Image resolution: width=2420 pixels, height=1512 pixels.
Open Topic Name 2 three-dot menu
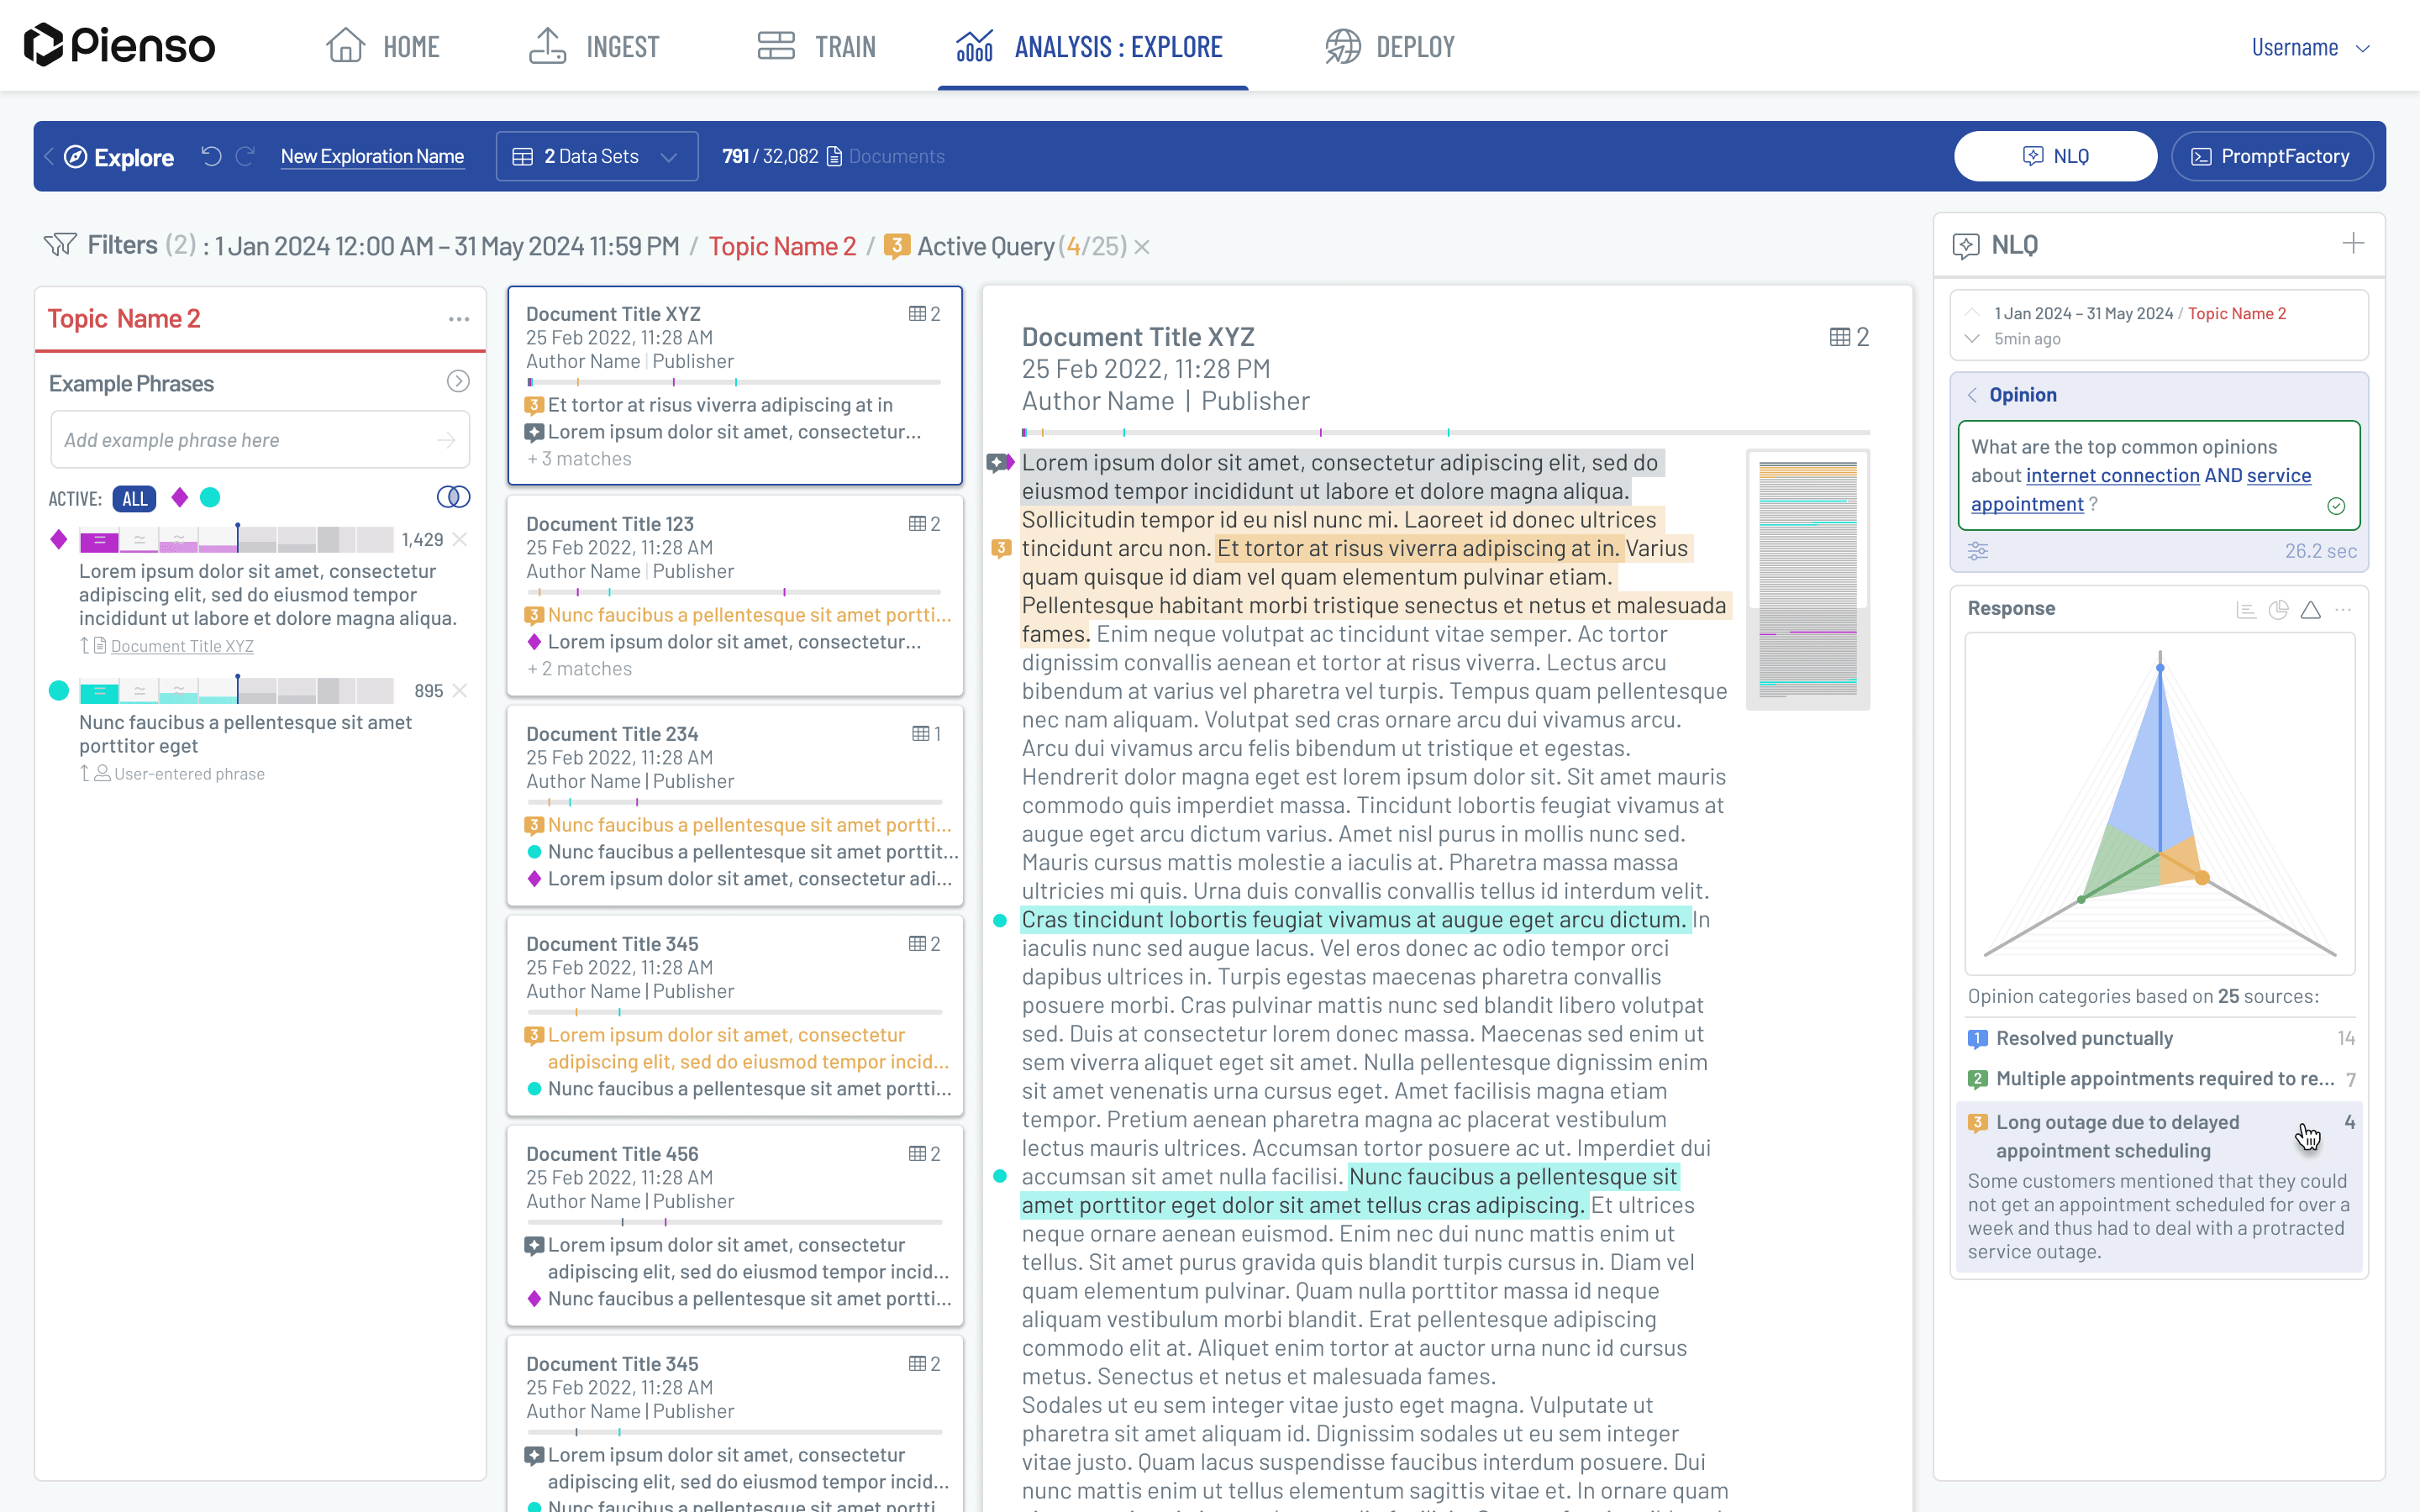(x=459, y=319)
